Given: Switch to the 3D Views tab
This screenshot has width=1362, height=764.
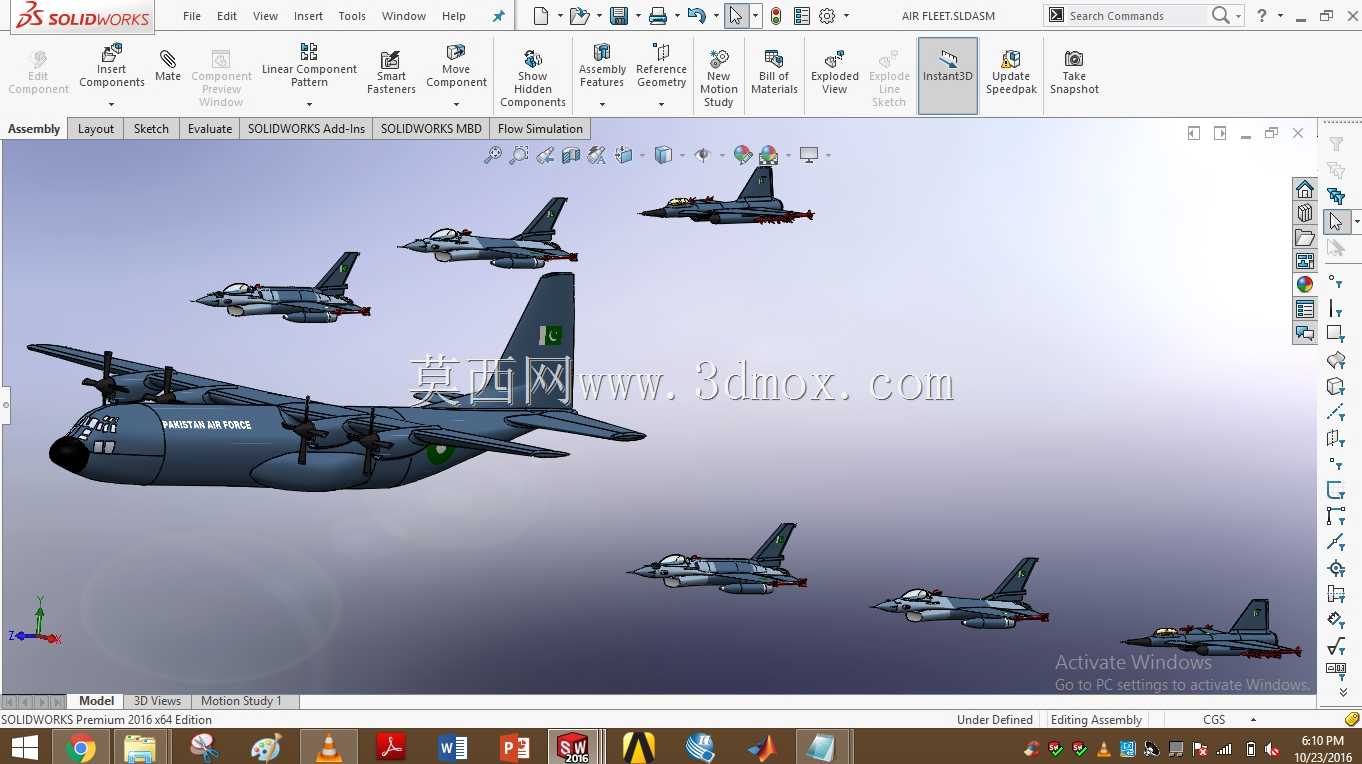Looking at the screenshot, I should point(158,701).
